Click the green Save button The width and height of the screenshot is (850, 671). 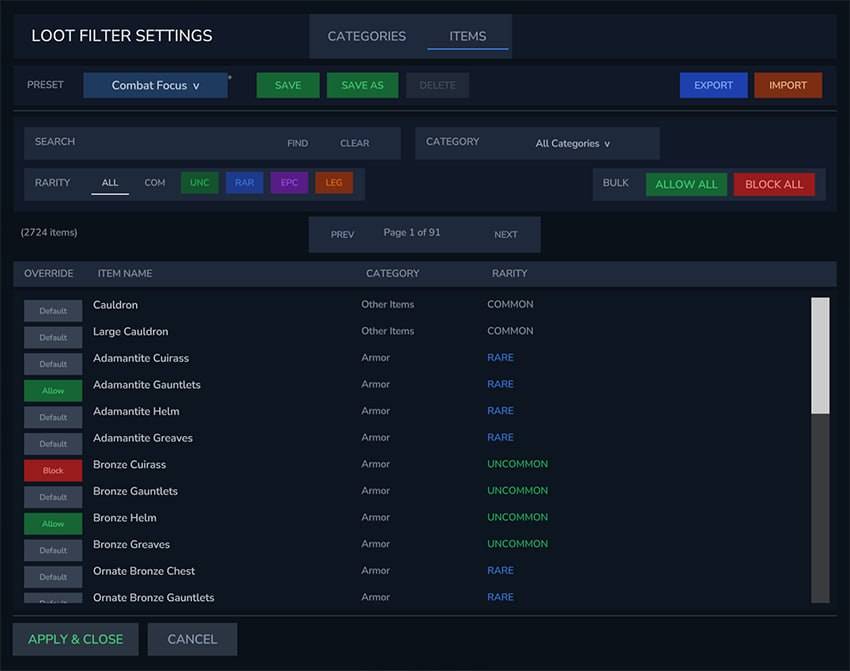coord(288,86)
